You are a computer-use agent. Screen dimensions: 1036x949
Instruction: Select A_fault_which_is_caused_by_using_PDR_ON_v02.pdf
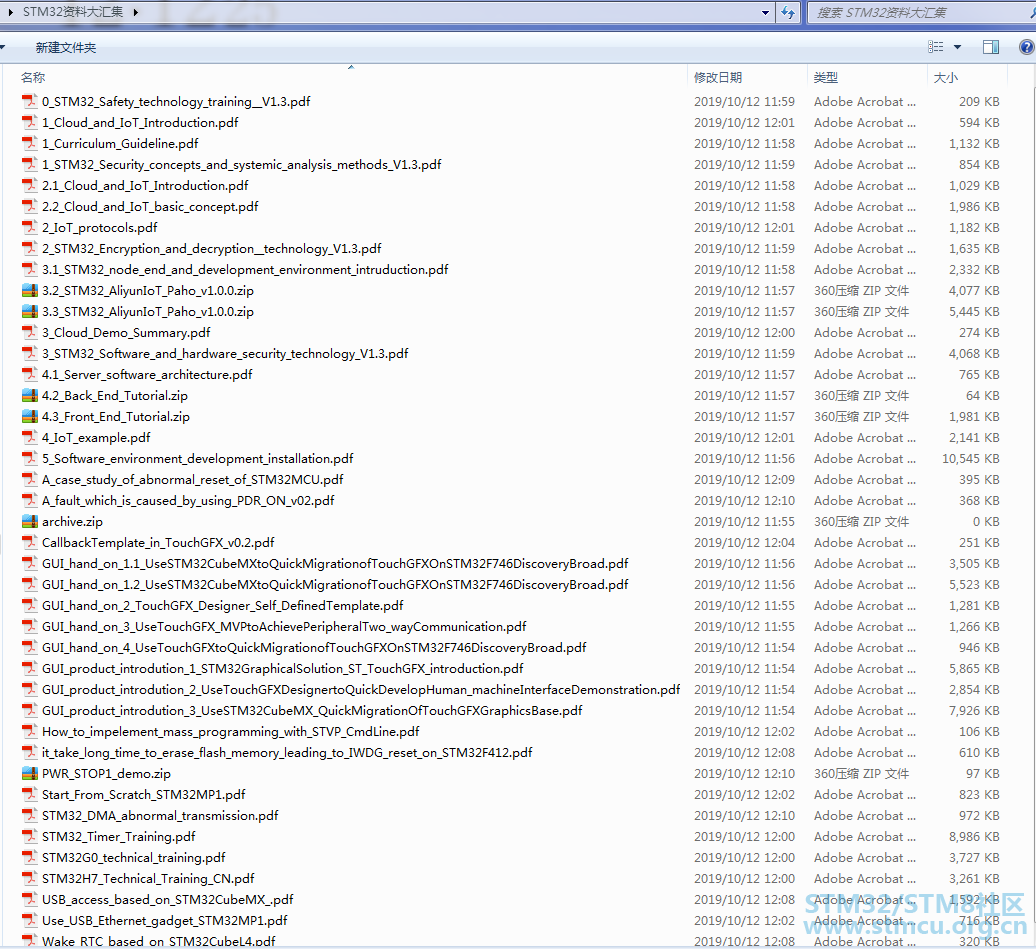(x=188, y=501)
